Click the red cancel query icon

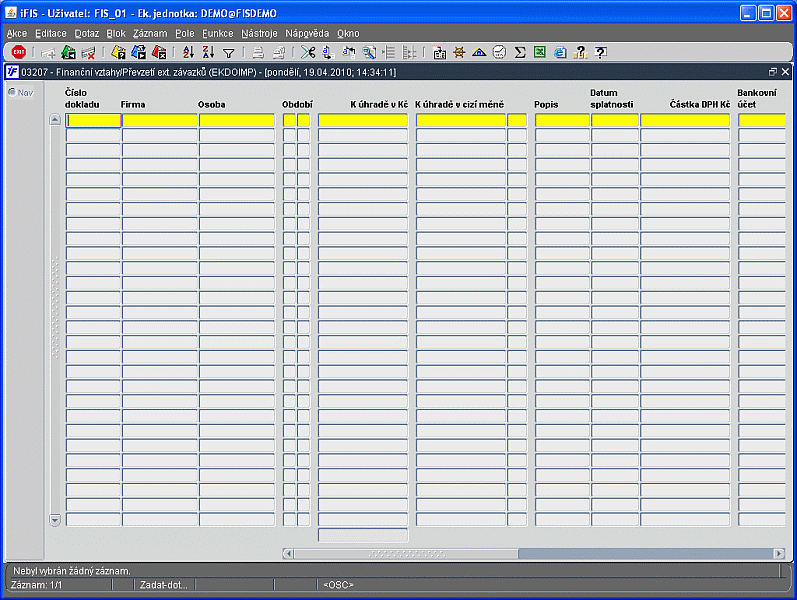159,52
